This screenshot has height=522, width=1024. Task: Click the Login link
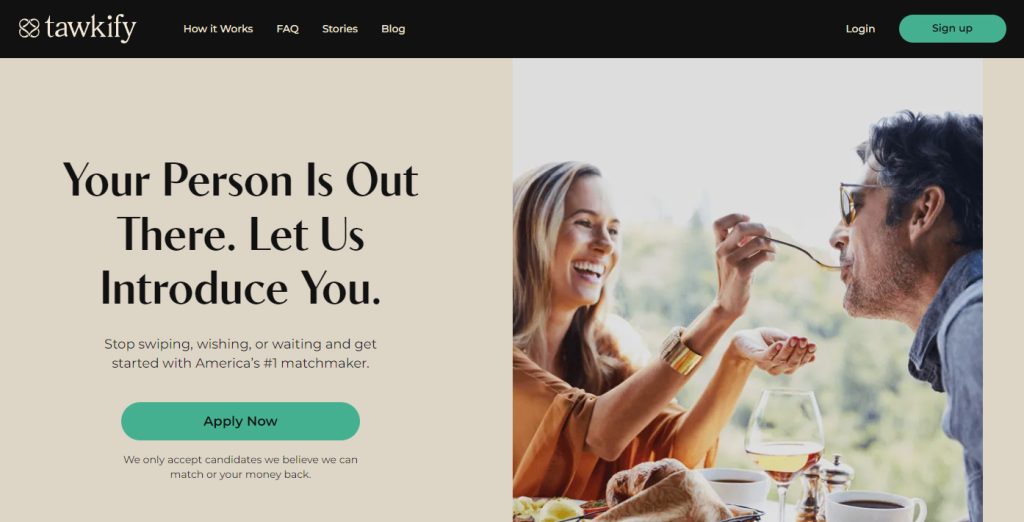pos(860,29)
